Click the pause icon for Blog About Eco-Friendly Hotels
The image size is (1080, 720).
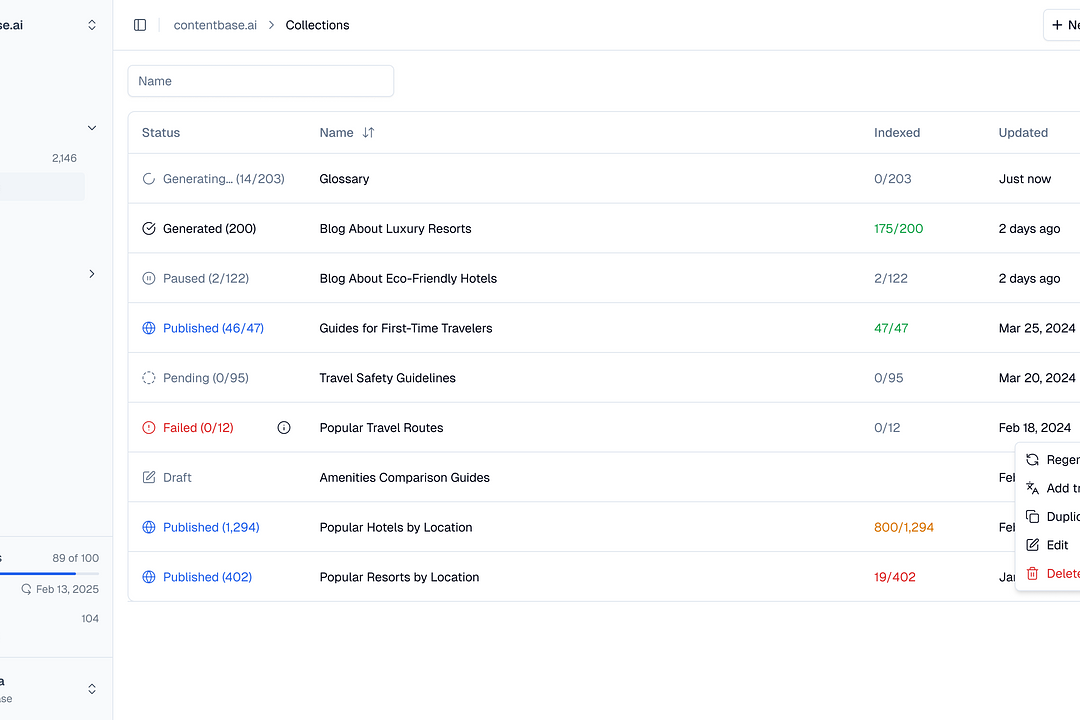click(148, 278)
